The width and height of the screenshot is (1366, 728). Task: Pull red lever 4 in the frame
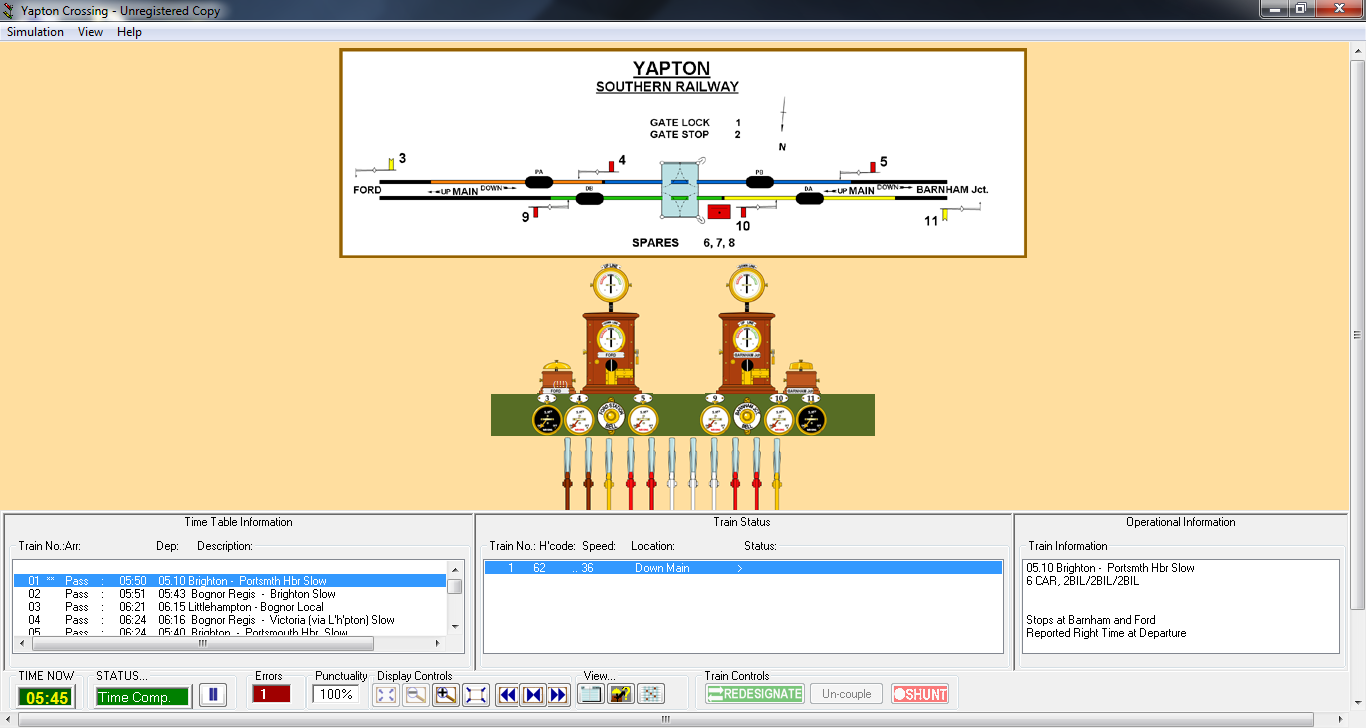pos(630,472)
